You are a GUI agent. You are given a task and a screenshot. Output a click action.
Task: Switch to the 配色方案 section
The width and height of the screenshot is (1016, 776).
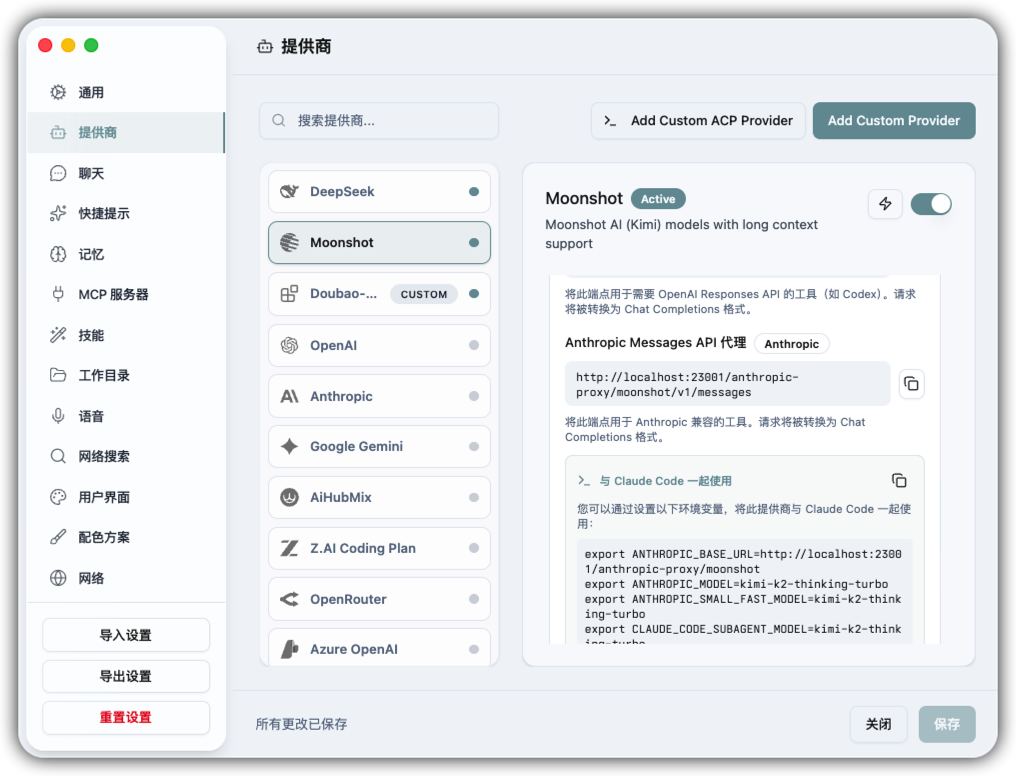pos(104,538)
